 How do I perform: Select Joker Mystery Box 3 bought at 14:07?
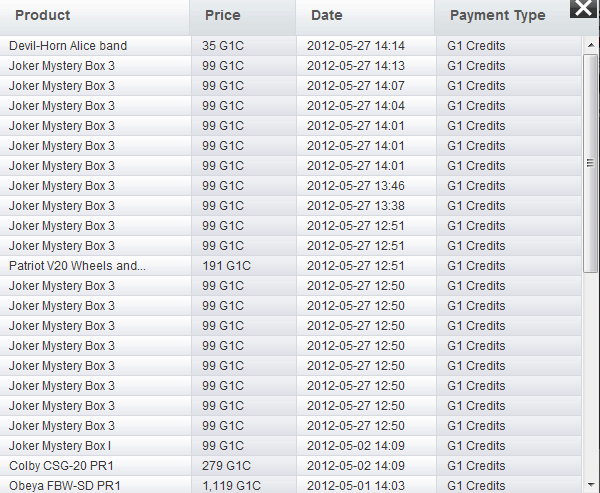click(x=62, y=86)
